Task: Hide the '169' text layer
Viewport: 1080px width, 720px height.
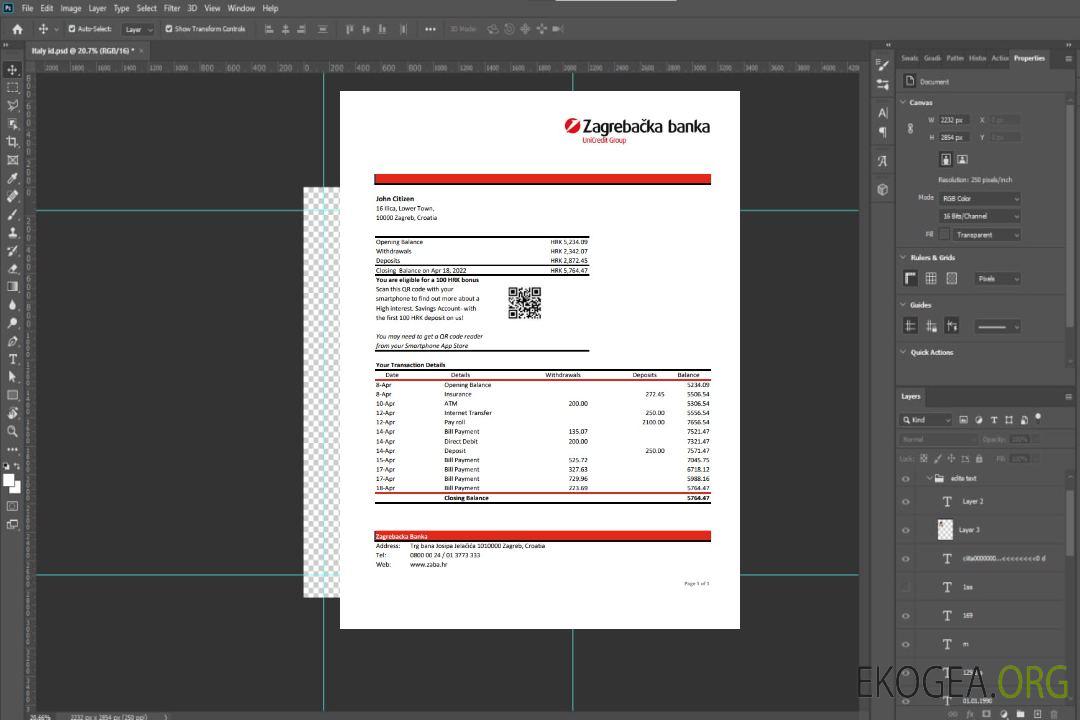Action: 906,617
